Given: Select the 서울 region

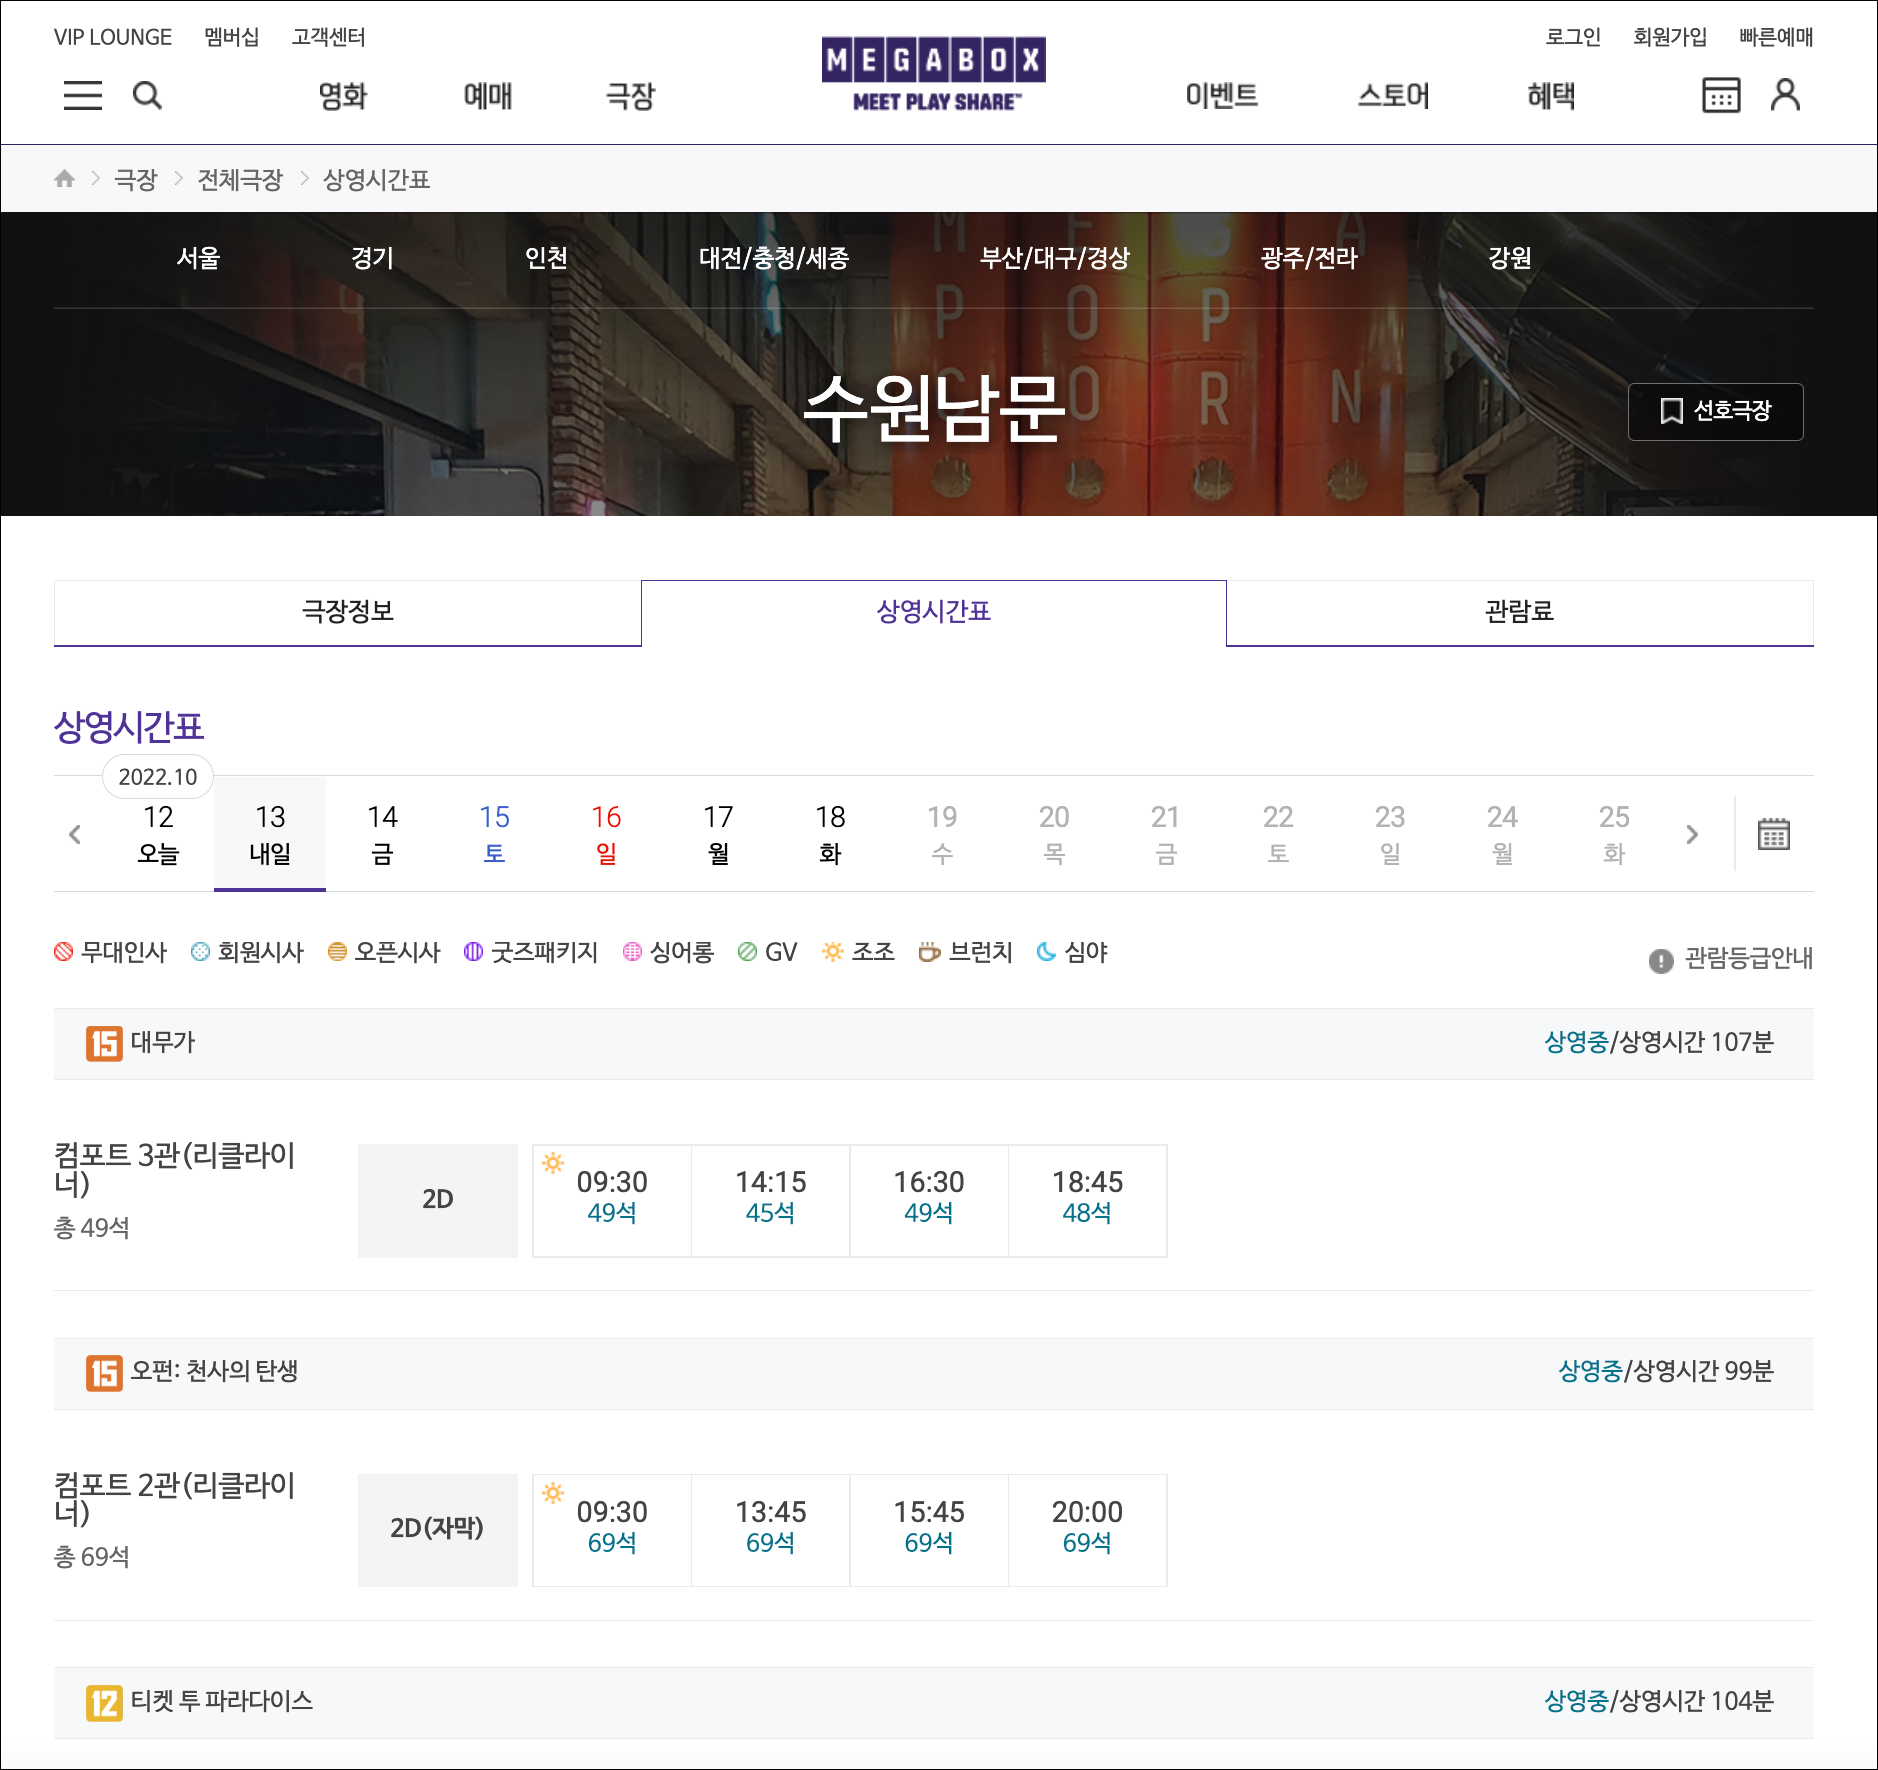Looking at the screenshot, I should pyautogui.click(x=198, y=258).
